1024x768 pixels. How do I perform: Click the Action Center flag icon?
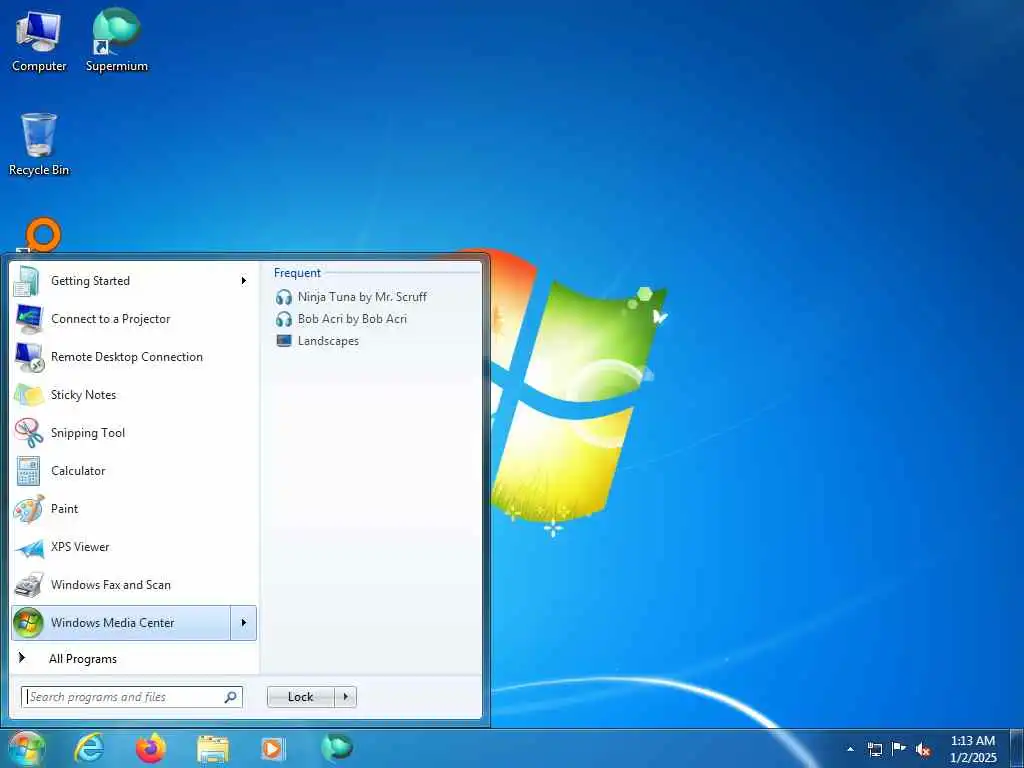click(x=899, y=749)
